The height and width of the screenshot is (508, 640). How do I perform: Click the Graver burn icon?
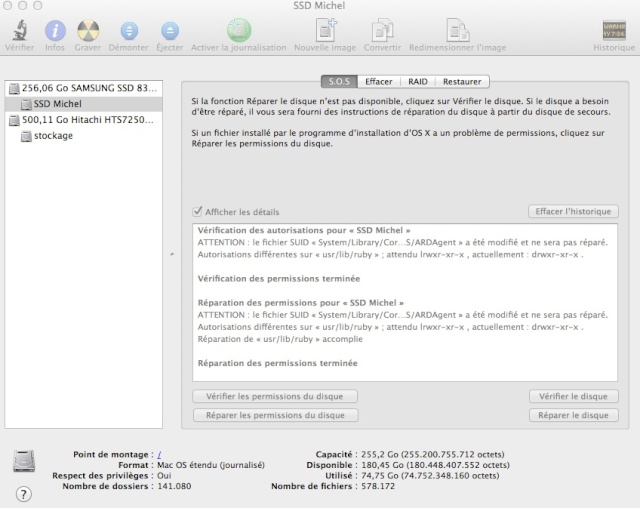(x=88, y=31)
